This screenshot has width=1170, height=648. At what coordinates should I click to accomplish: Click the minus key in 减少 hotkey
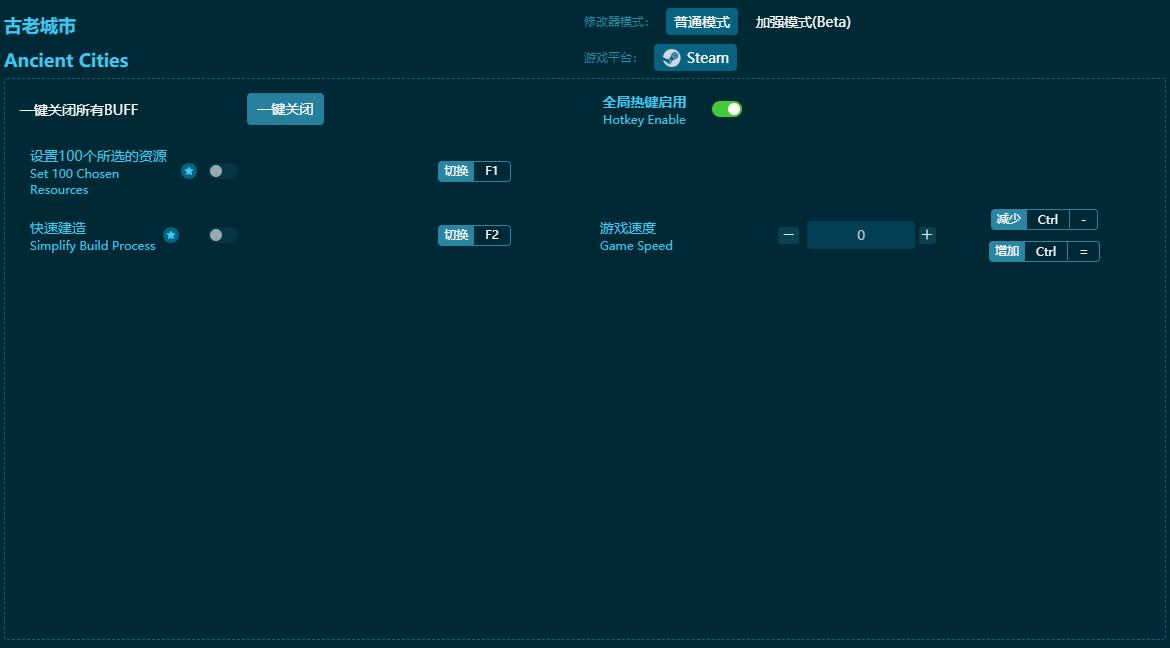click(x=1083, y=220)
